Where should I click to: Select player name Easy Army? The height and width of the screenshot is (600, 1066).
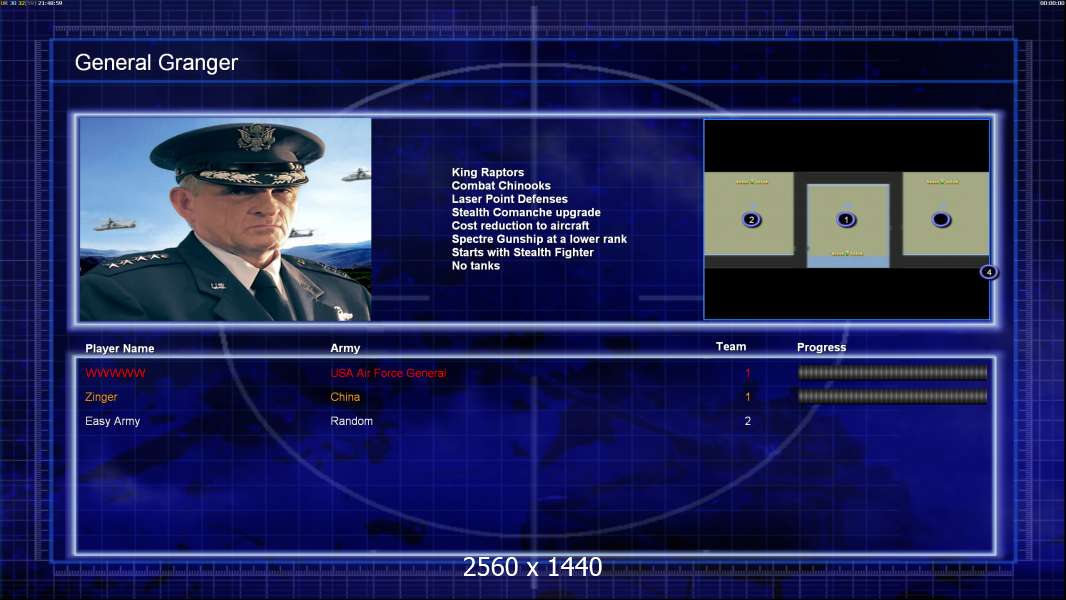coord(112,421)
